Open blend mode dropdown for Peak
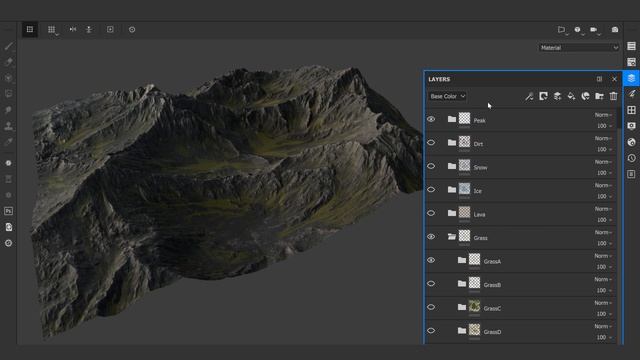The width and height of the screenshot is (640, 360). point(603,115)
